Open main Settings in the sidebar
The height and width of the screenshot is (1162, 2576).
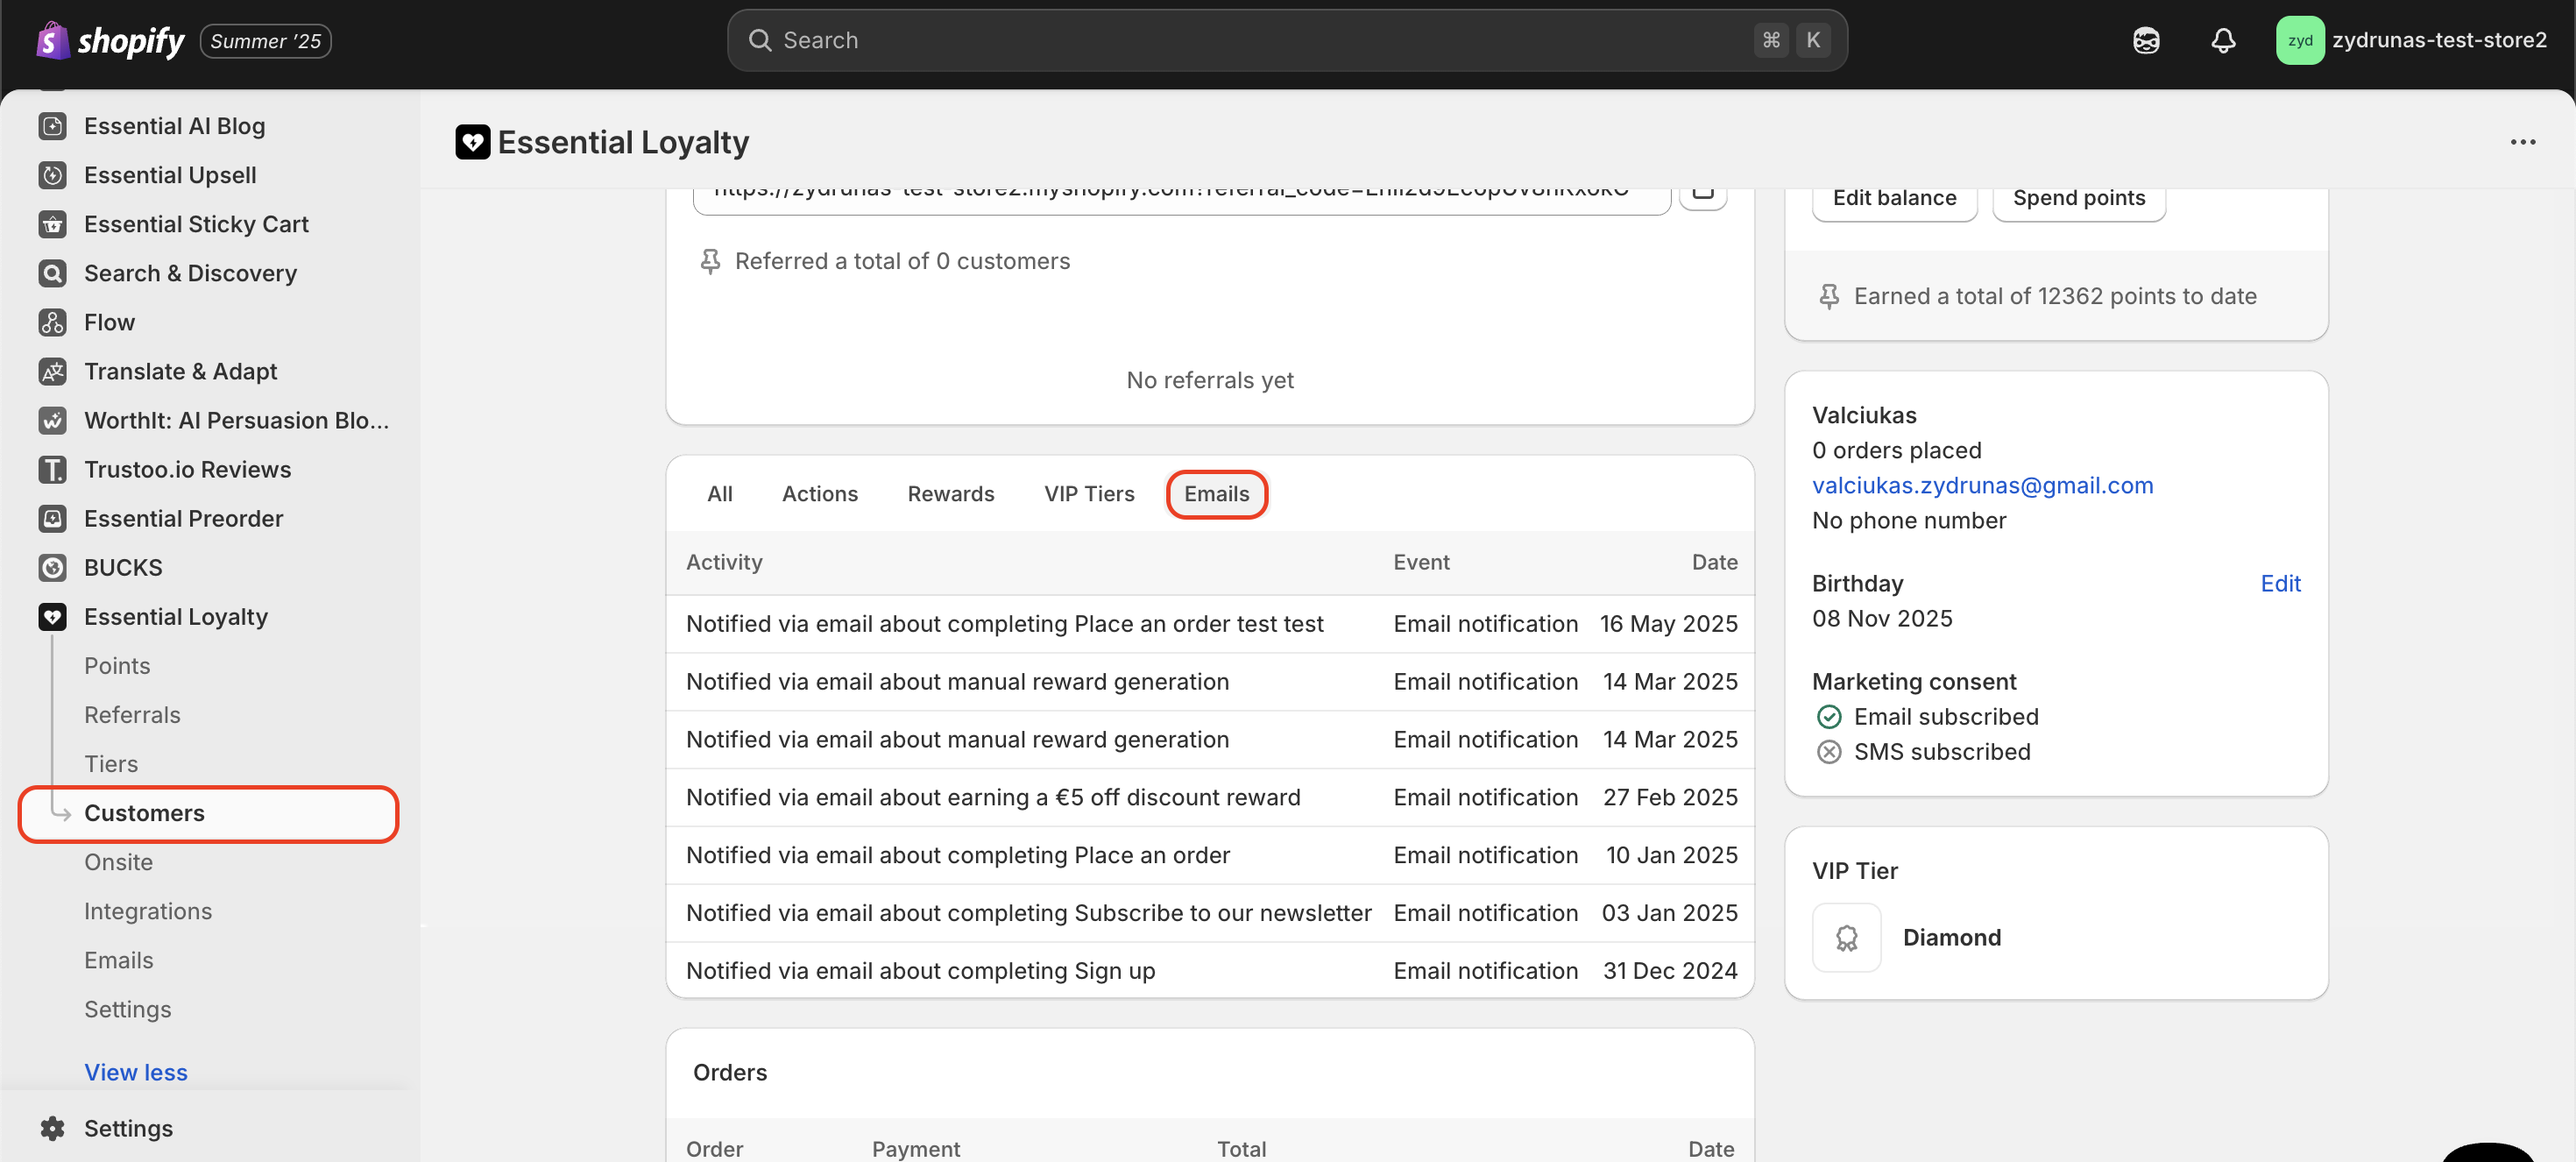(128, 1128)
